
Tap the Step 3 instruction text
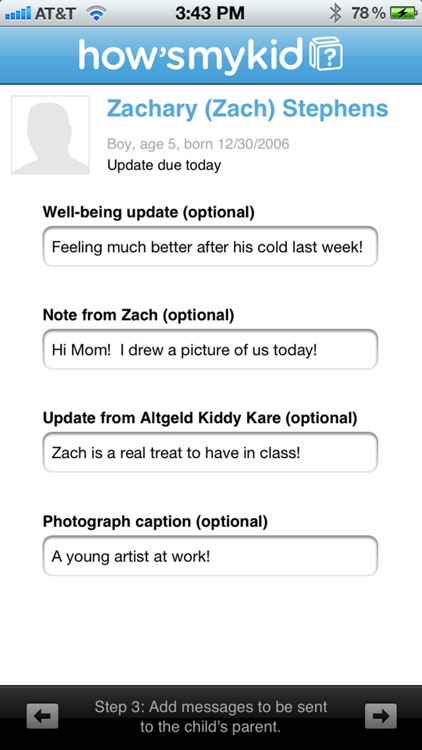[211, 716]
